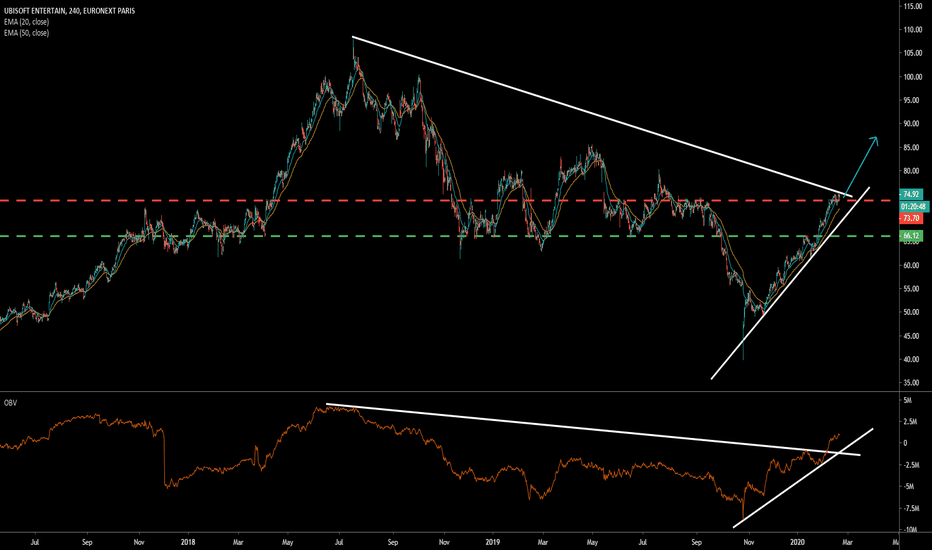Click the green 66.12 price tag
This screenshot has height=550, width=932.
[x=911, y=236]
